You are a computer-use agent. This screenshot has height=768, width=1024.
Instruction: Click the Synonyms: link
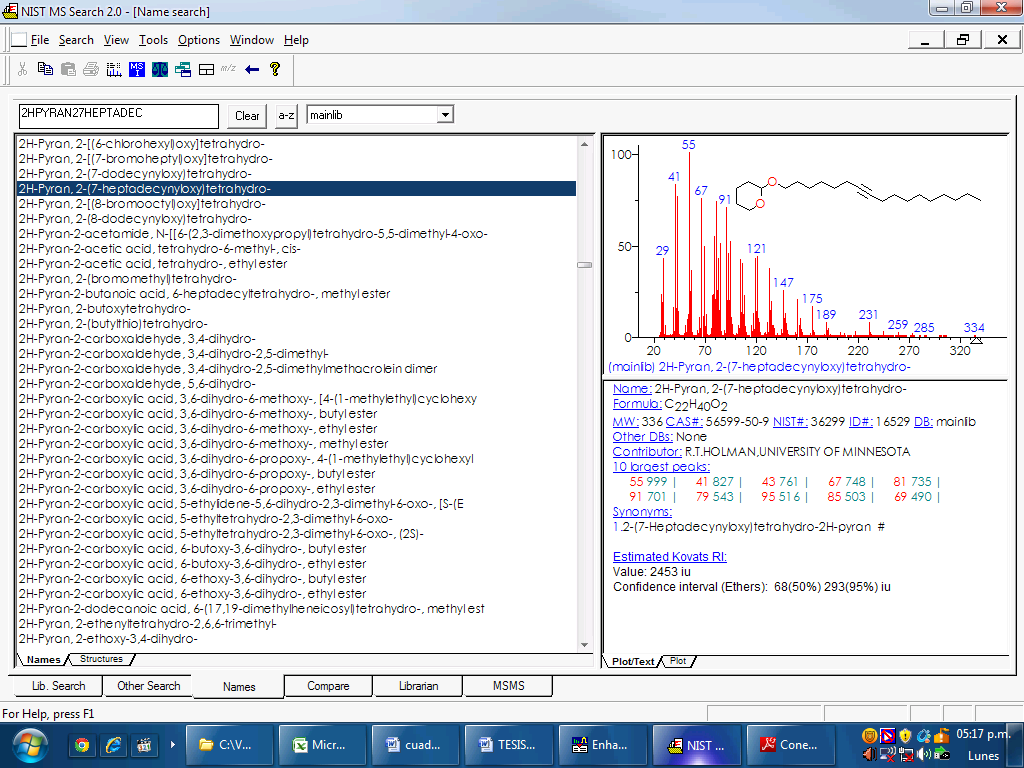pyautogui.click(x=642, y=511)
